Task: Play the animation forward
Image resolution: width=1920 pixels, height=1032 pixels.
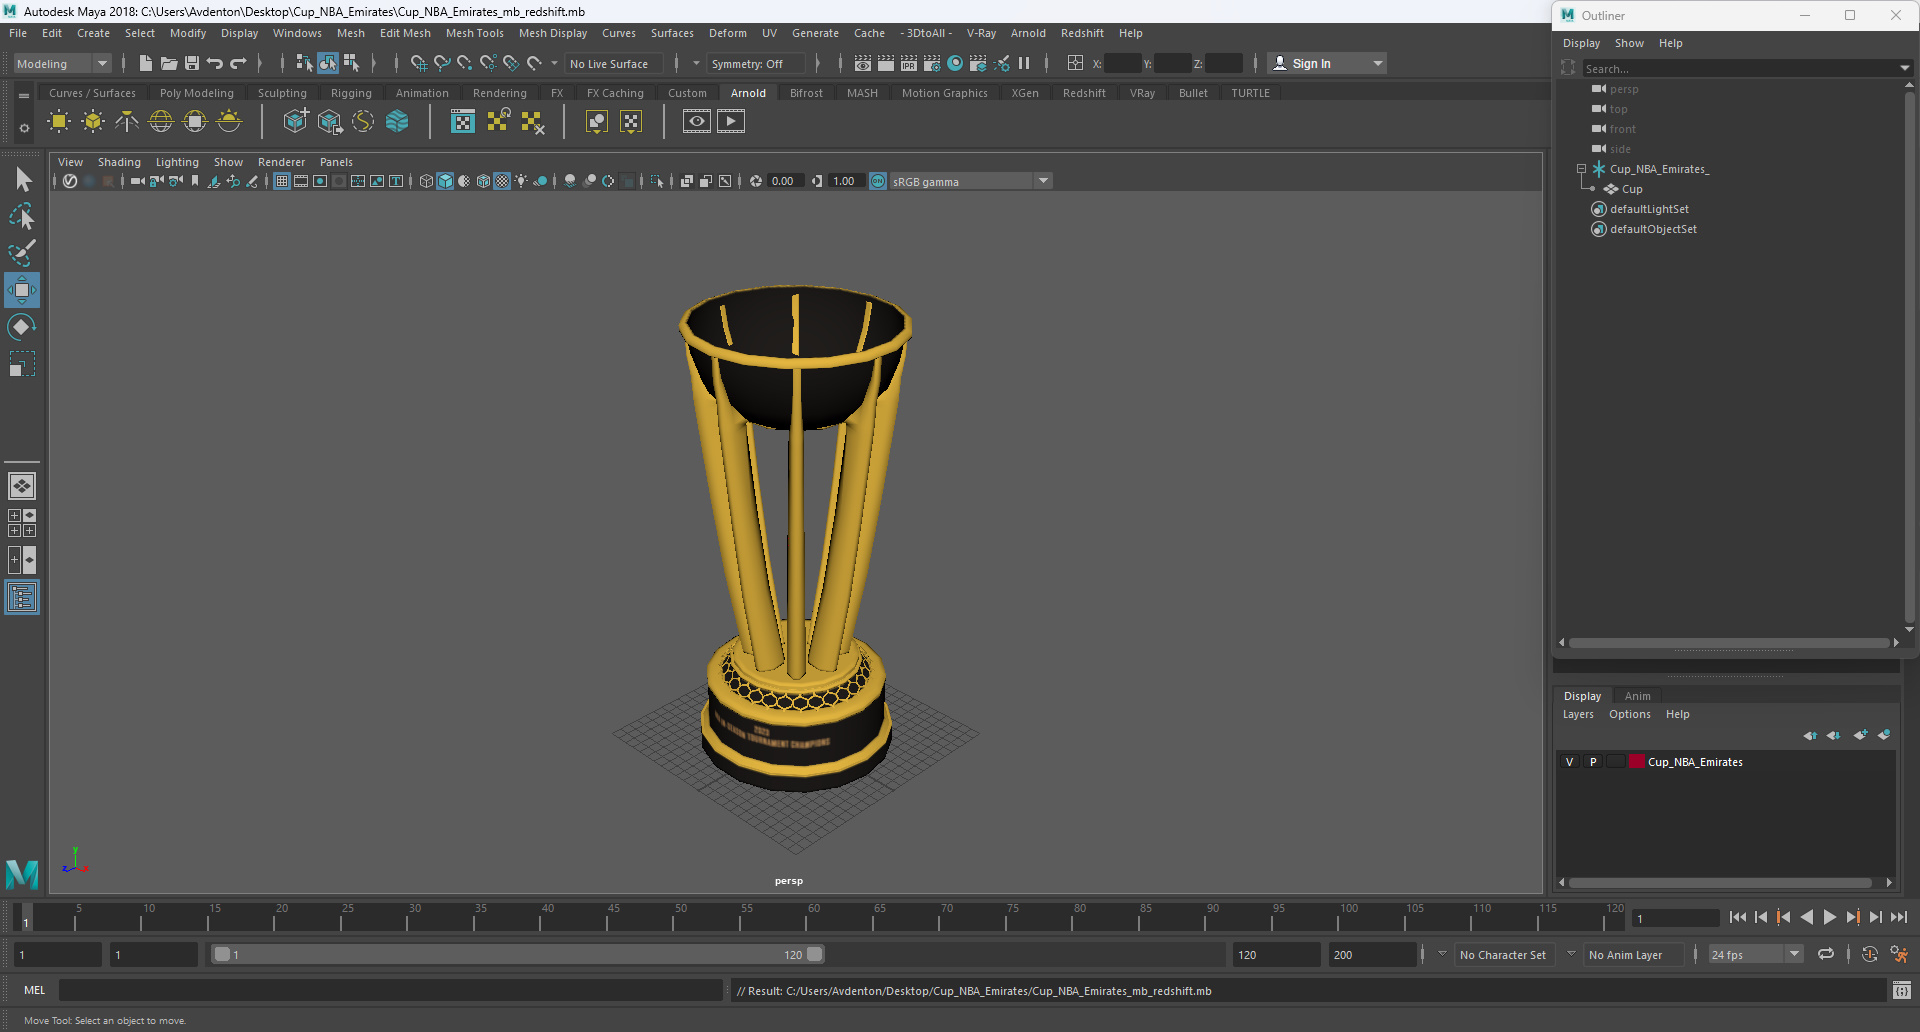Action: point(1830,917)
